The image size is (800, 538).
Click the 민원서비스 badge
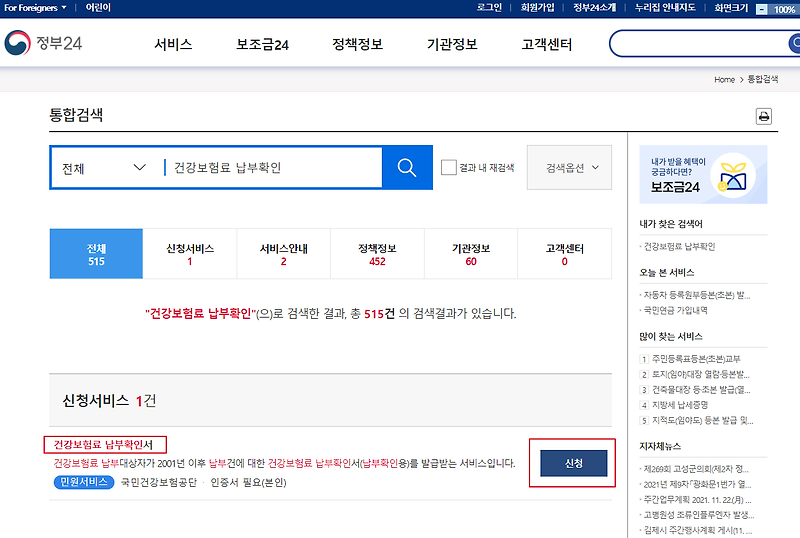point(84,482)
